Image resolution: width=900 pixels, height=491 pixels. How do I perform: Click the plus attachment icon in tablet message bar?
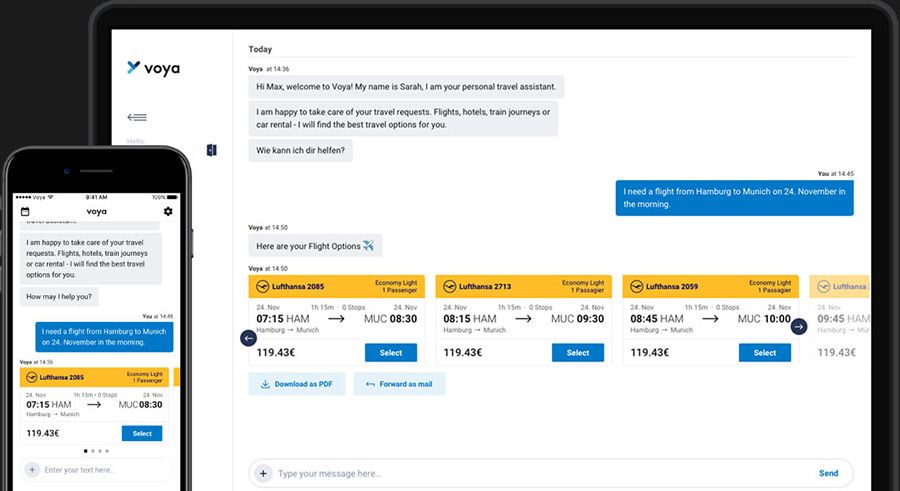coord(263,473)
